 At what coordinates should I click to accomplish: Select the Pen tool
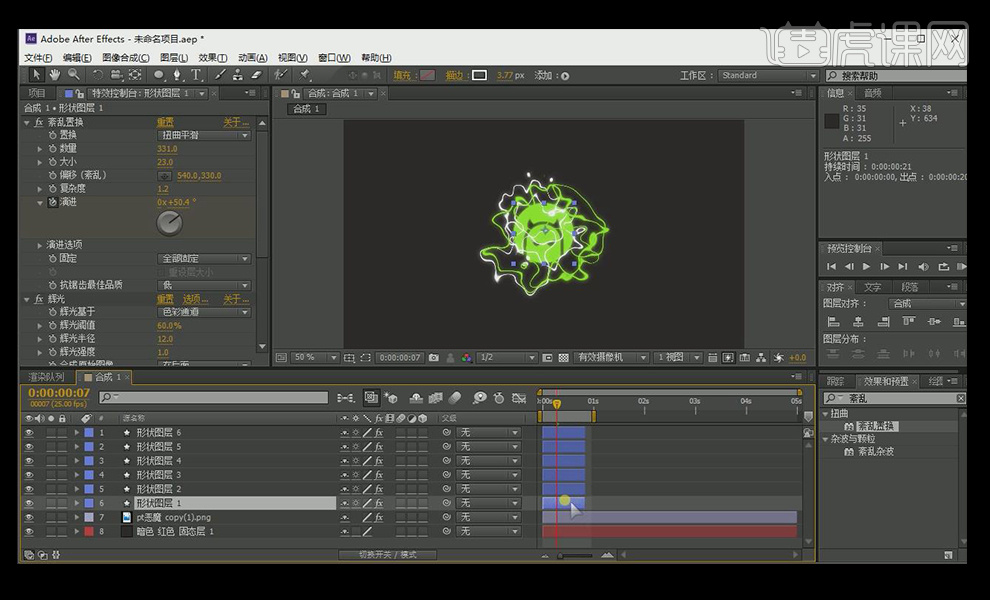tap(177, 75)
